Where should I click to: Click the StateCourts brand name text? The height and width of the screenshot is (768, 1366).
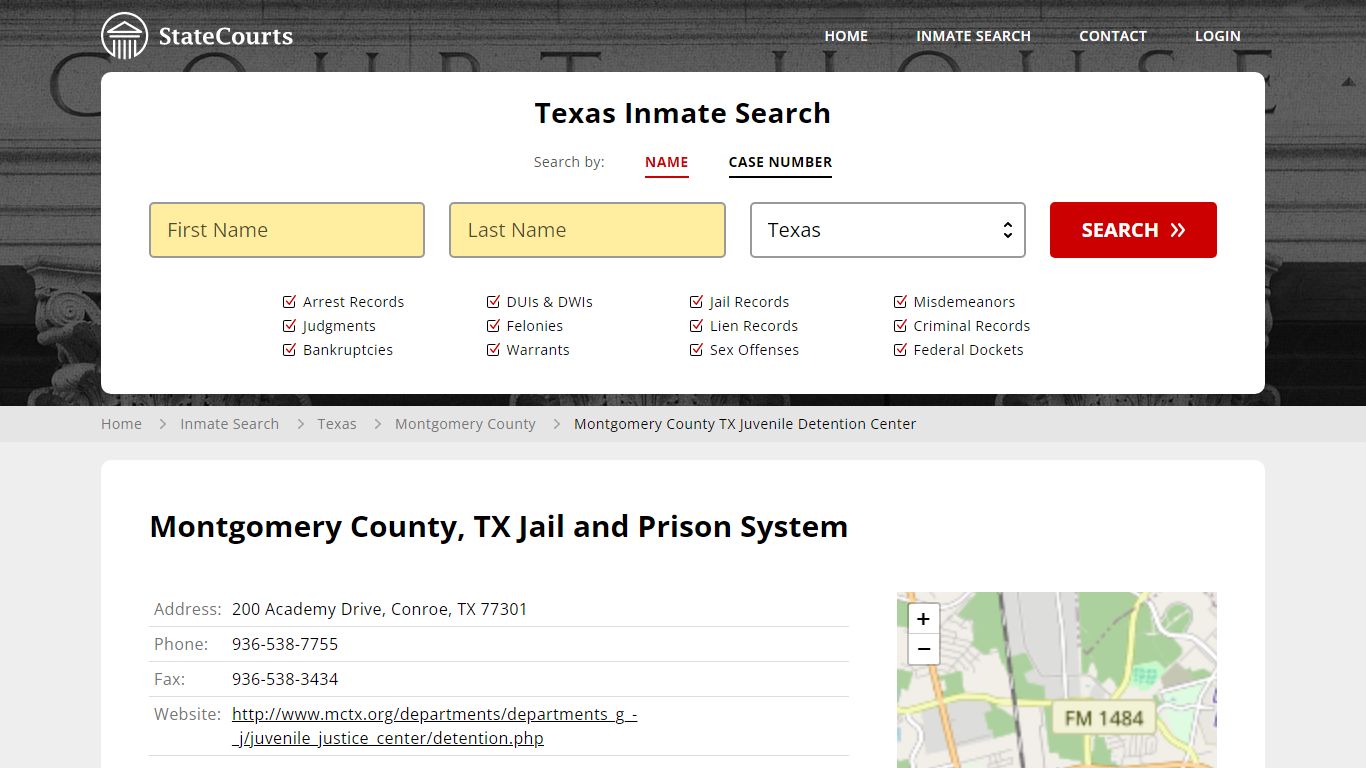click(226, 37)
